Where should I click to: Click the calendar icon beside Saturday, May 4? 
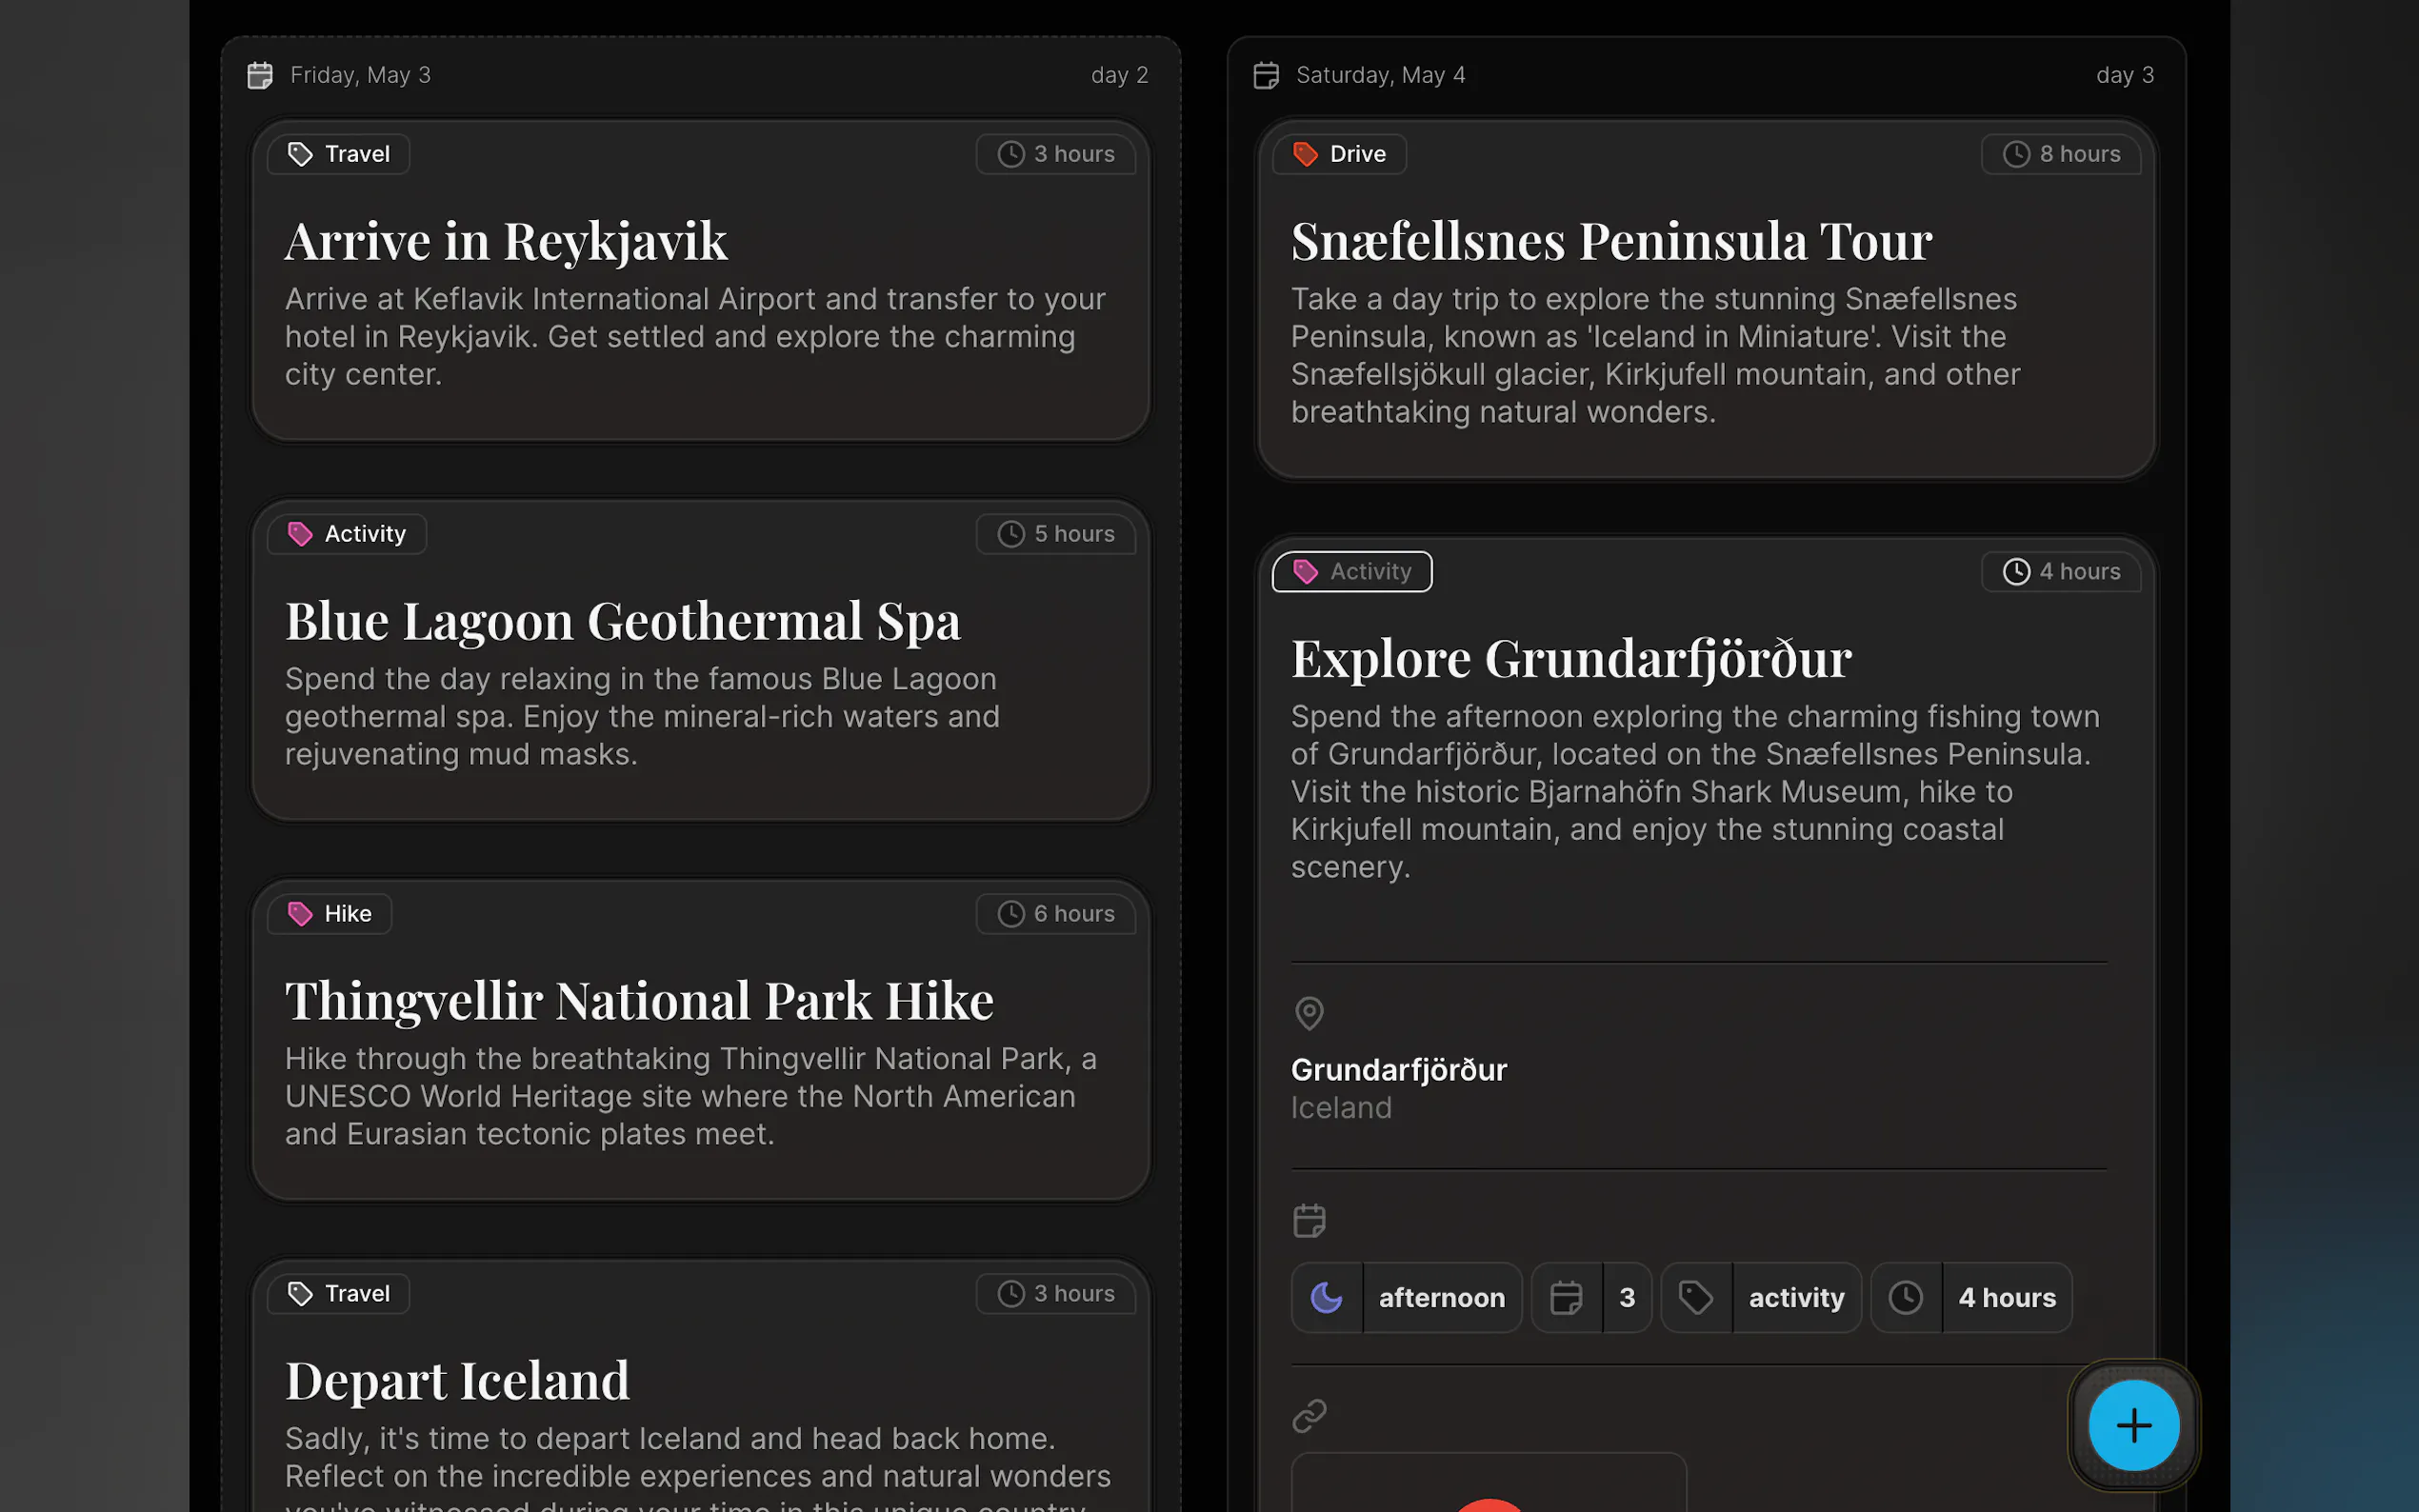pos(1266,75)
